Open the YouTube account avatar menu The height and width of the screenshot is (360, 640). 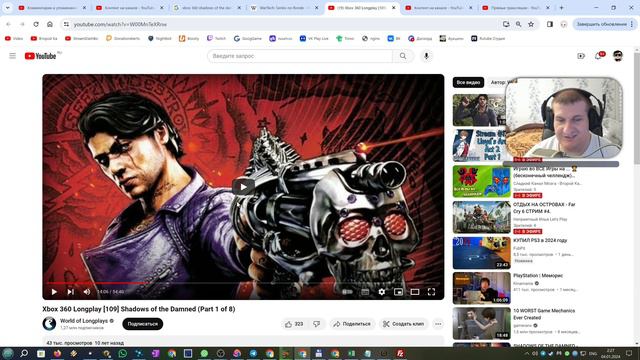(x=618, y=56)
